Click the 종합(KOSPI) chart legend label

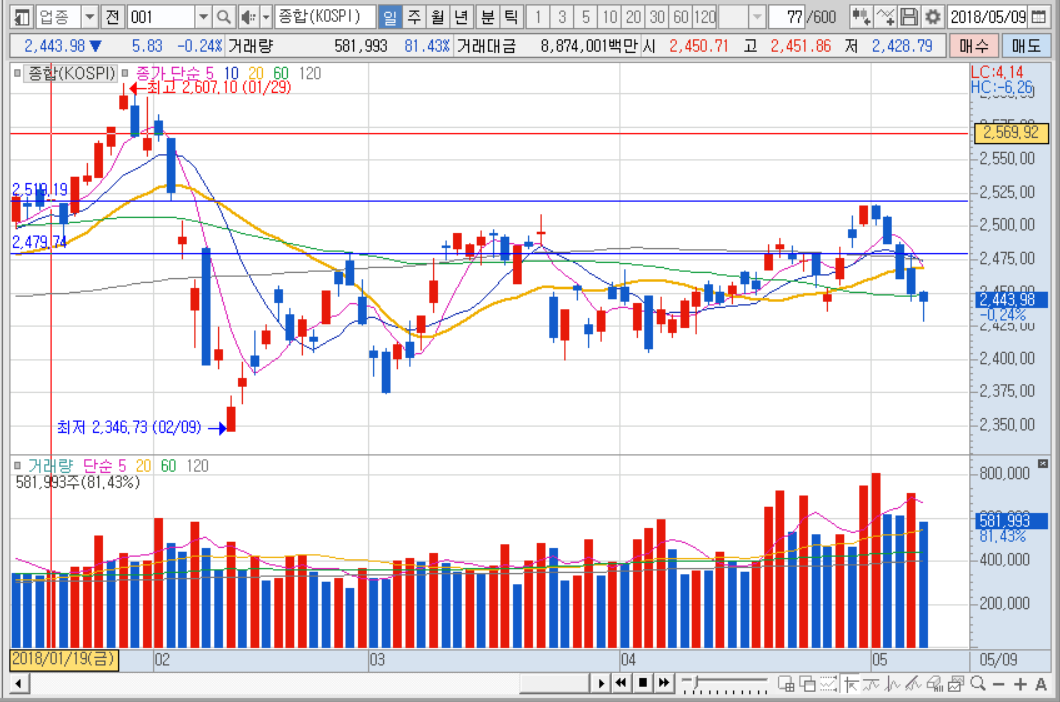71,73
